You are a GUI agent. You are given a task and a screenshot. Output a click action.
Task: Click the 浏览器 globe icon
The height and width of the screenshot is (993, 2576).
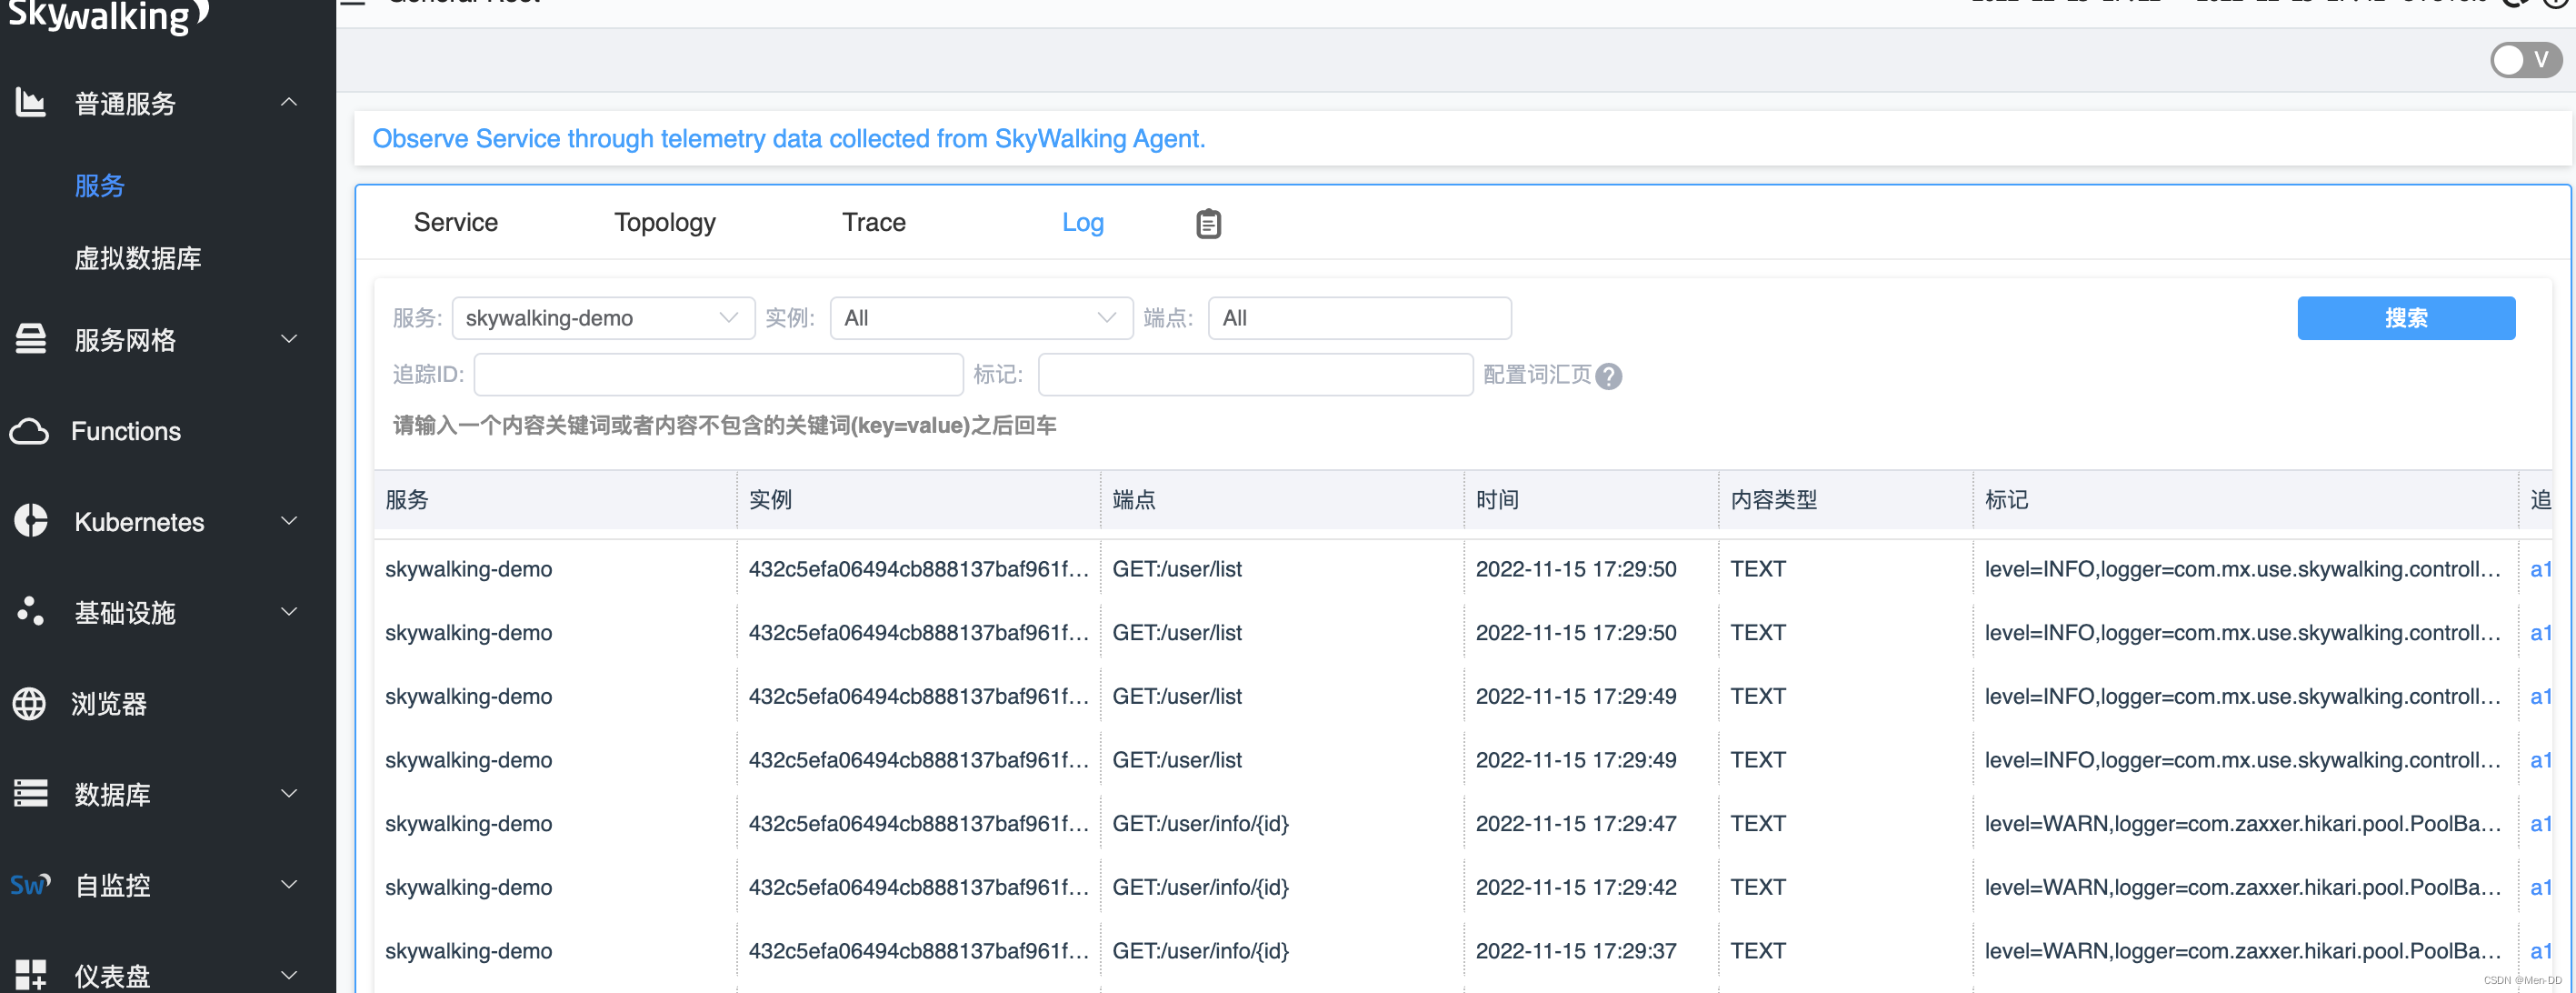(29, 703)
